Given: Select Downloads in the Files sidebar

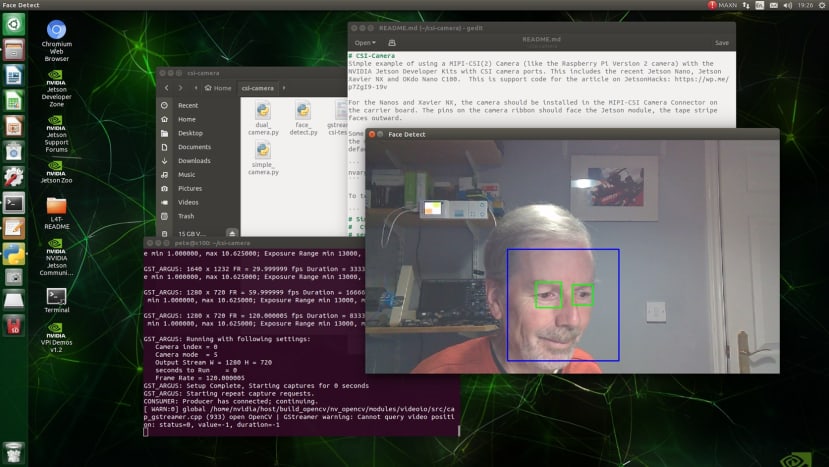Looking at the screenshot, I should [199, 161].
